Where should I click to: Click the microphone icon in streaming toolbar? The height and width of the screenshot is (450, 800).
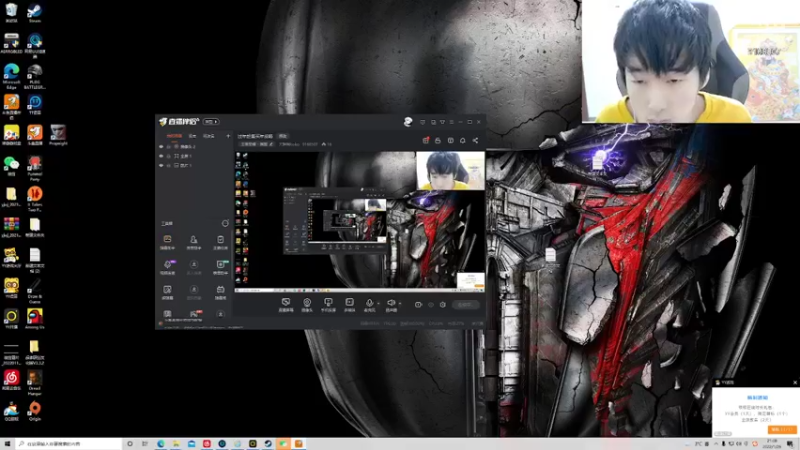tap(369, 303)
